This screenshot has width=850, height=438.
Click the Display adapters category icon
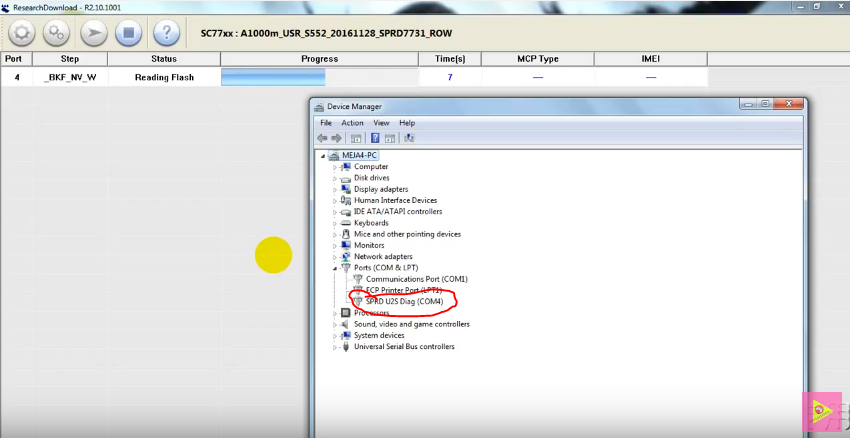pos(346,189)
